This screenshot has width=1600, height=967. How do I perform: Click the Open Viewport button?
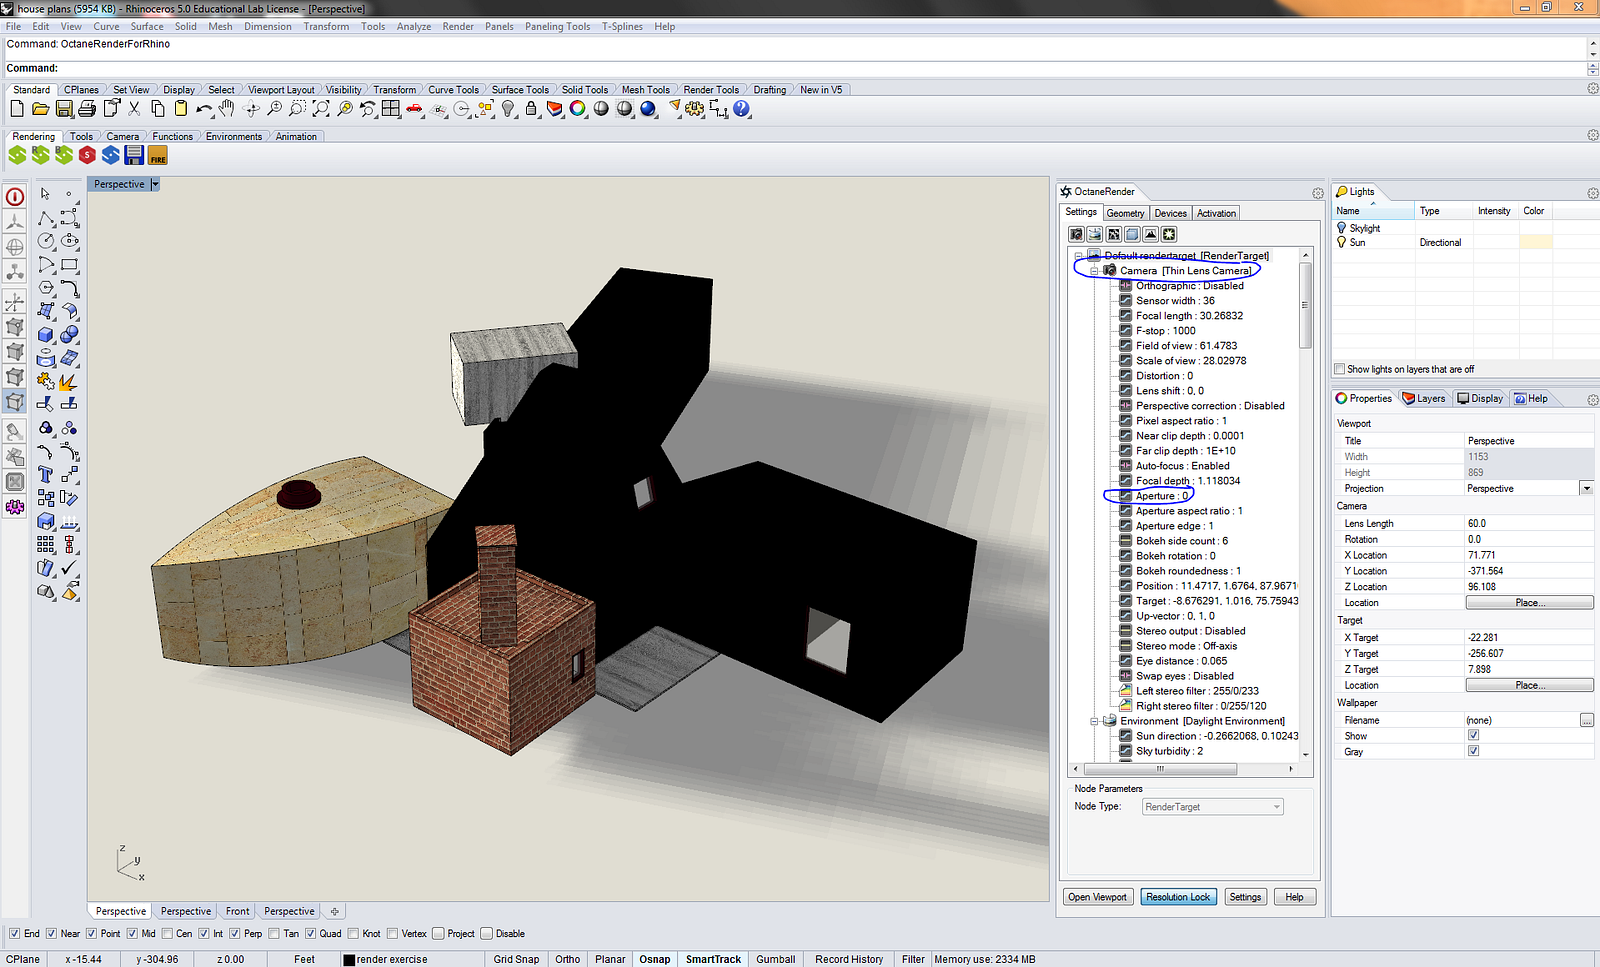[x=1097, y=897]
